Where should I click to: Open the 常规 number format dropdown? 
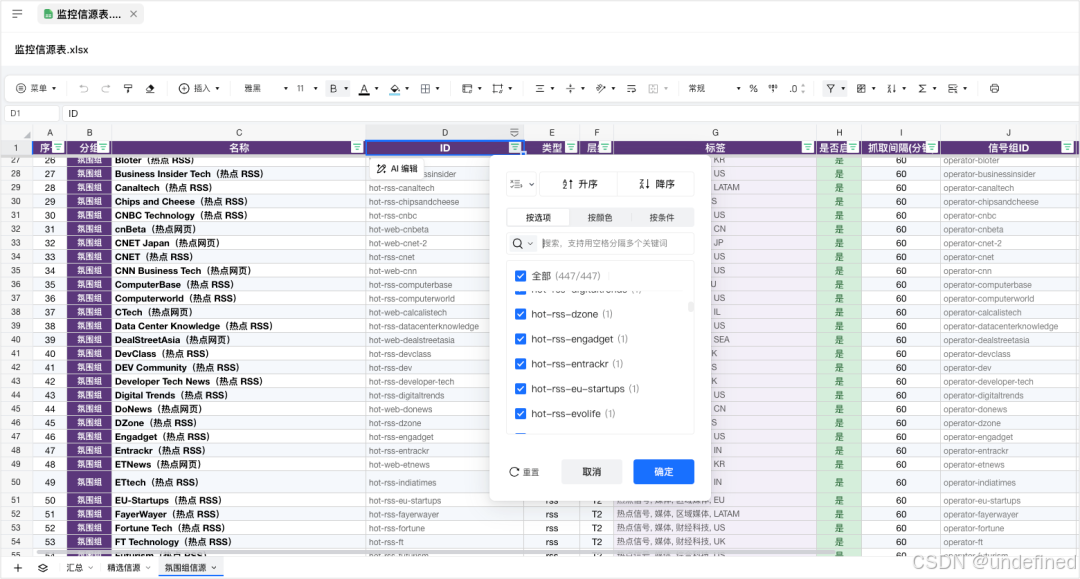tap(714, 88)
